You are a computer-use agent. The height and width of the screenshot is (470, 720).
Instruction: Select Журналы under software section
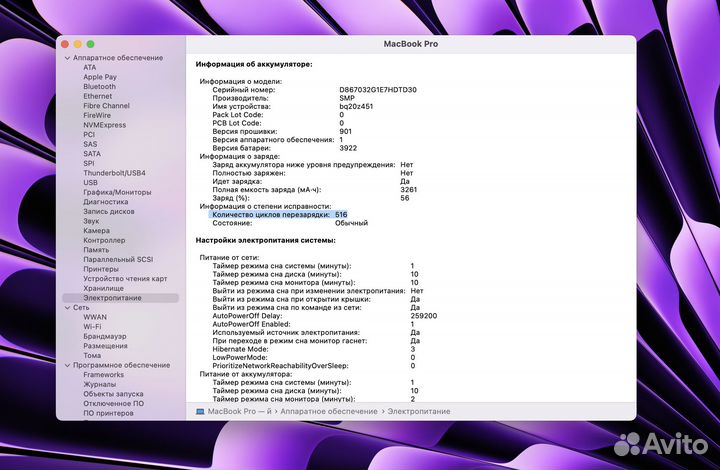coord(100,384)
